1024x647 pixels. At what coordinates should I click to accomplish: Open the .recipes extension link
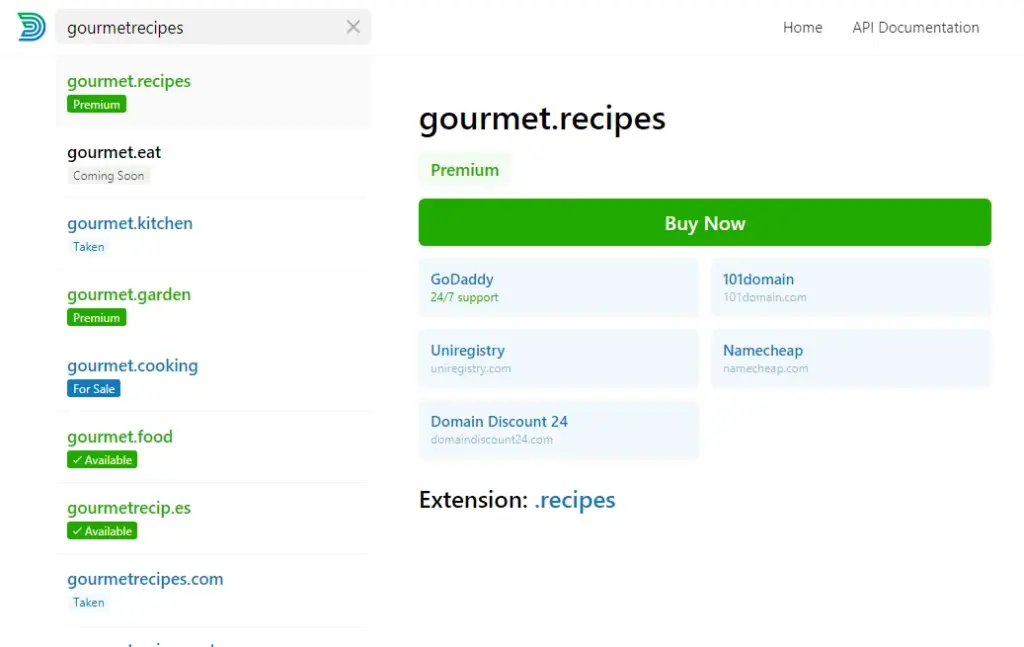pos(575,500)
